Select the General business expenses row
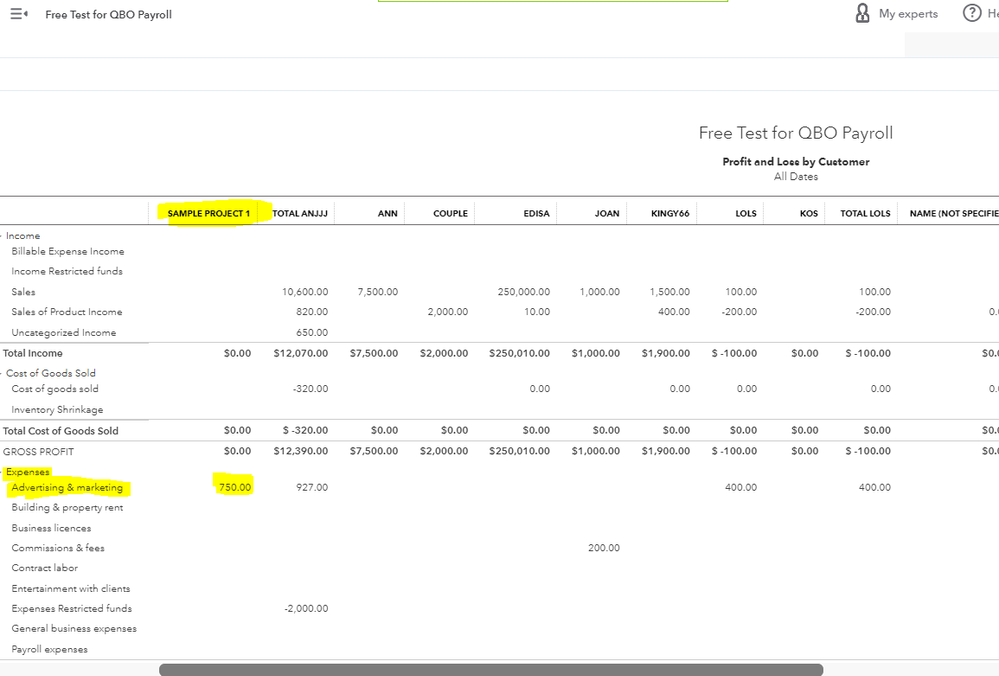 74,629
